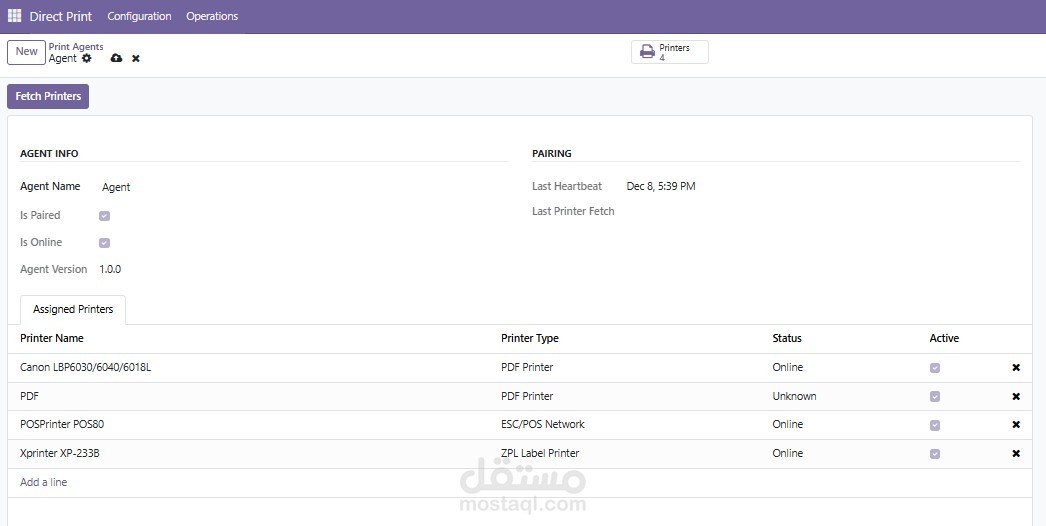Click the New button

tap(27, 51)
